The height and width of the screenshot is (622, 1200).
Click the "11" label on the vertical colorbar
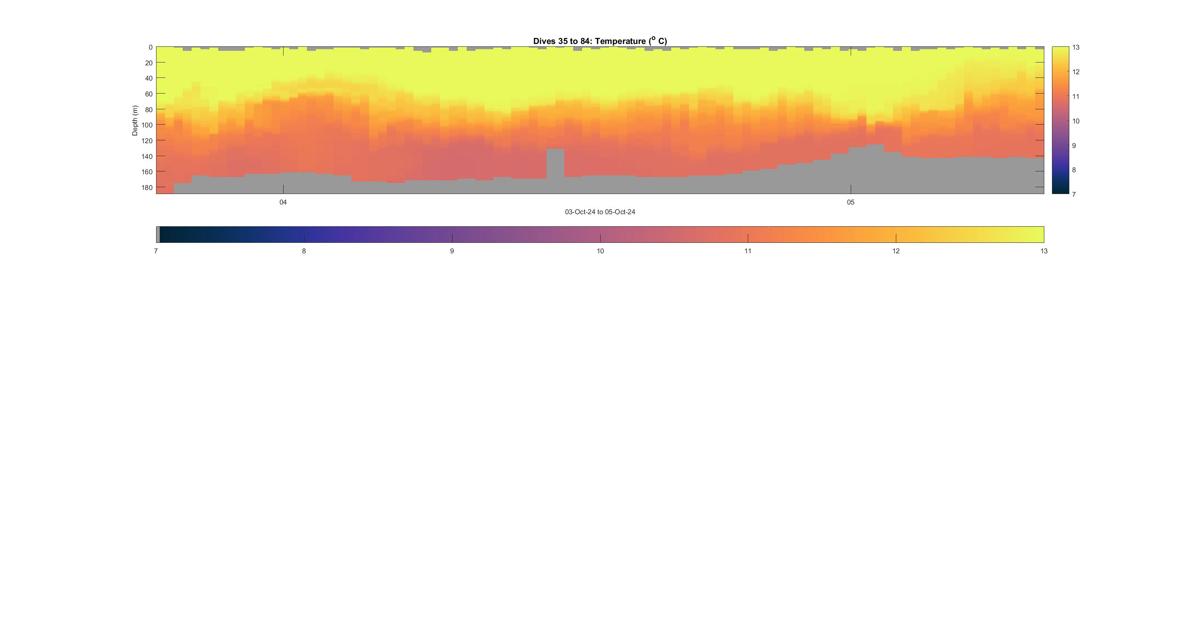pos(1076,96)
